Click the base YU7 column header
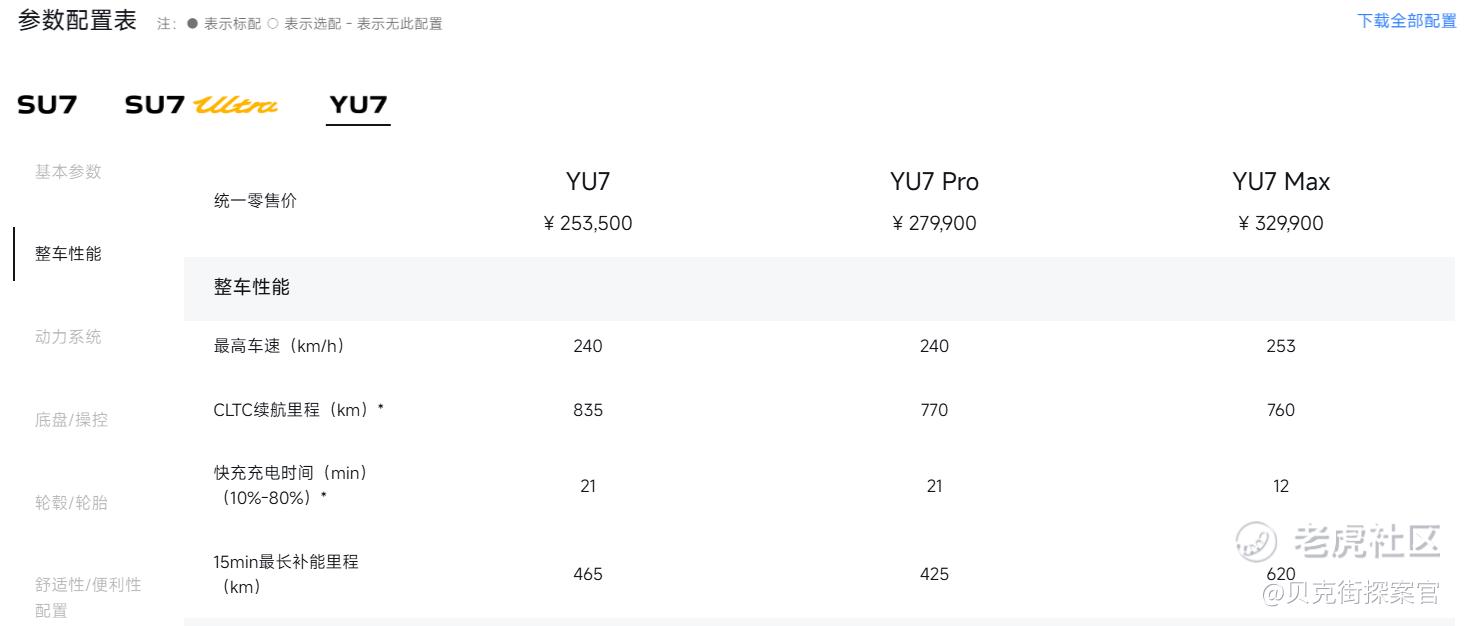This screenshot has width=1469, height=626. [588, 181]
